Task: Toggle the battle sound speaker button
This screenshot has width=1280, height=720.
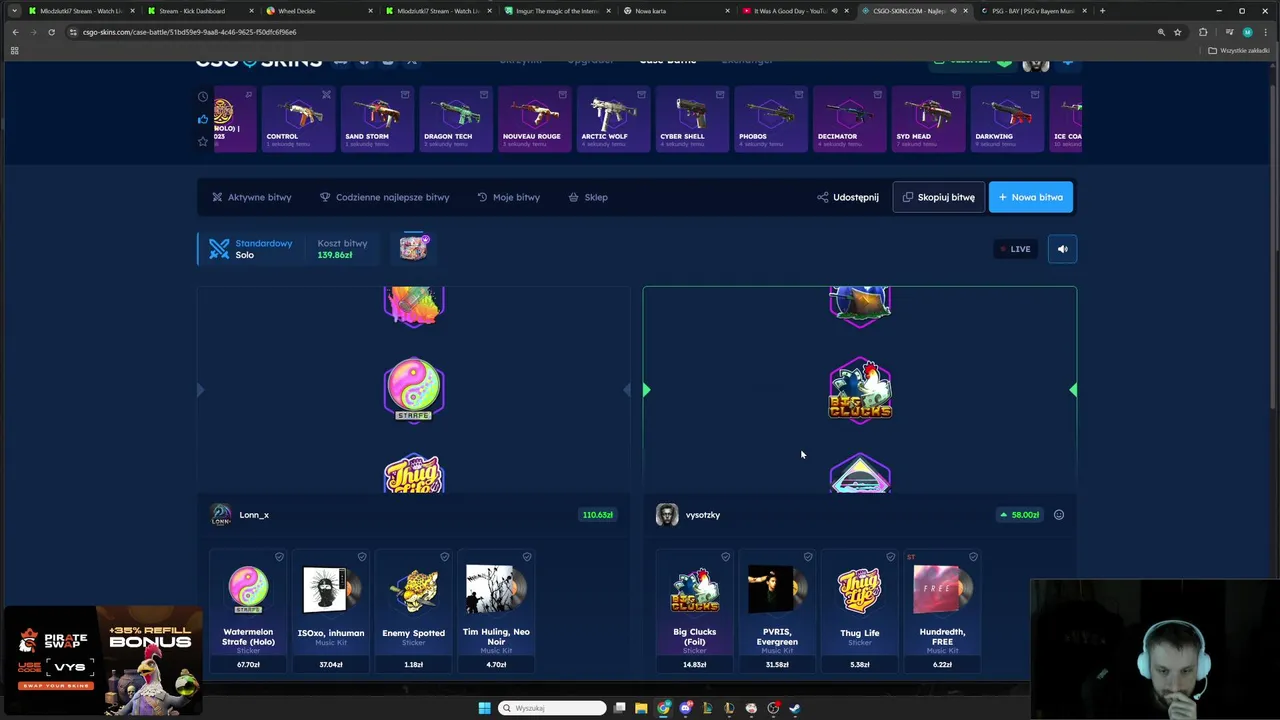Action: pyautogui.click(x=1062, y=249)
